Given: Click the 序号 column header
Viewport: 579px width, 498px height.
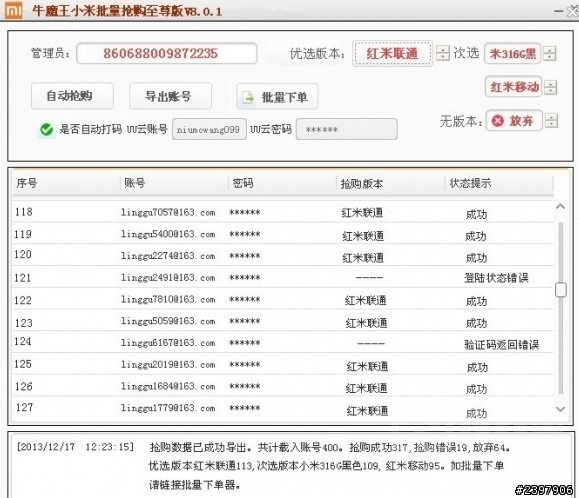Looking at the screenshot, I should click(26, 183).
